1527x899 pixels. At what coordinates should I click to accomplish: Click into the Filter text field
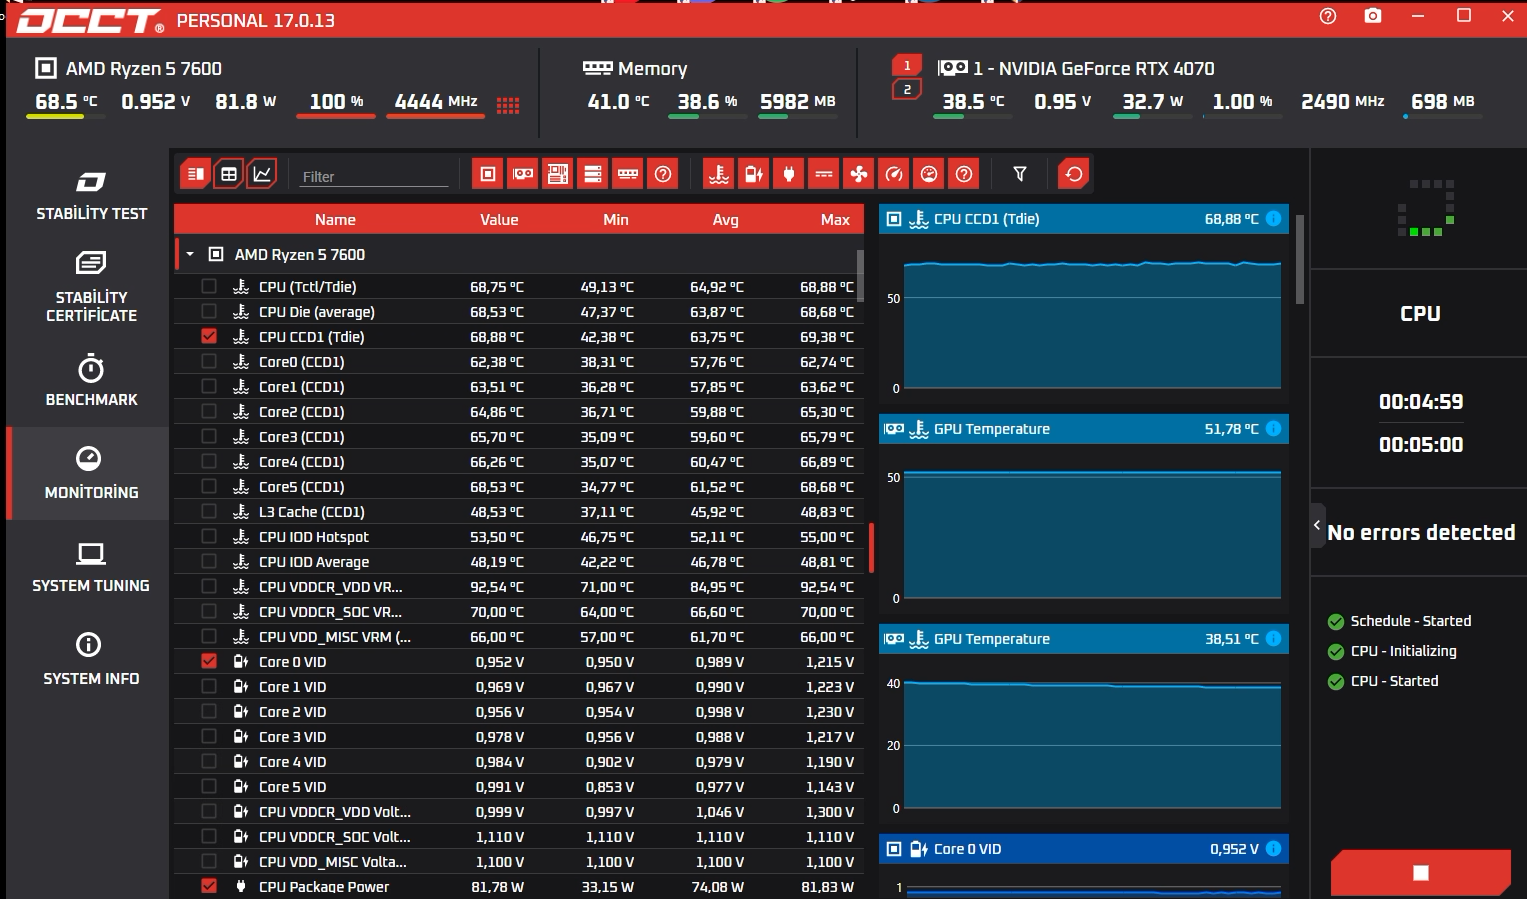[374, 176]
